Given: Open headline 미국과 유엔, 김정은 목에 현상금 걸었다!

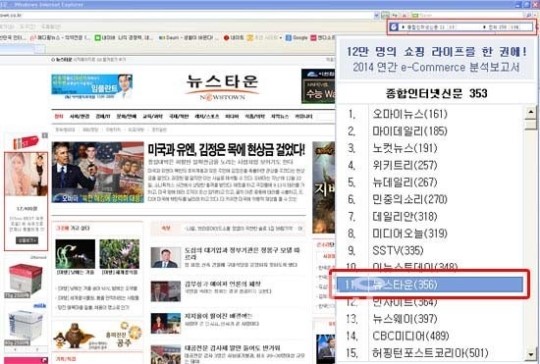Looking at the screenshot, I should coord(226,150).
